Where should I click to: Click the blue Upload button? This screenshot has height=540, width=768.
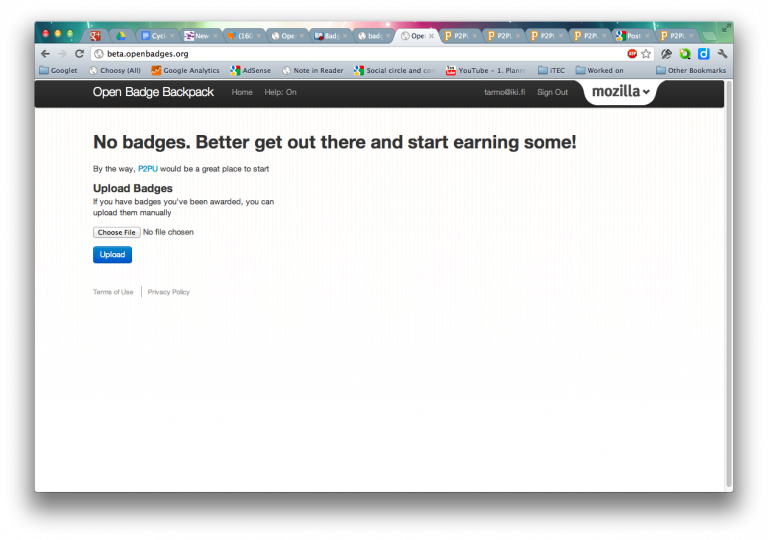coord(112,254)
